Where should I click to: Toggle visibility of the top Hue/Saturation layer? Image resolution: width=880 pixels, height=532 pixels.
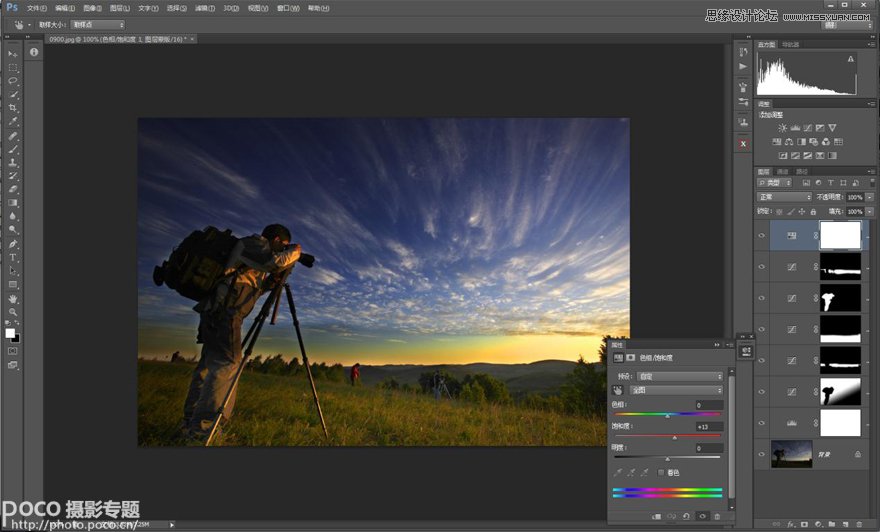(x=762, y=236)
